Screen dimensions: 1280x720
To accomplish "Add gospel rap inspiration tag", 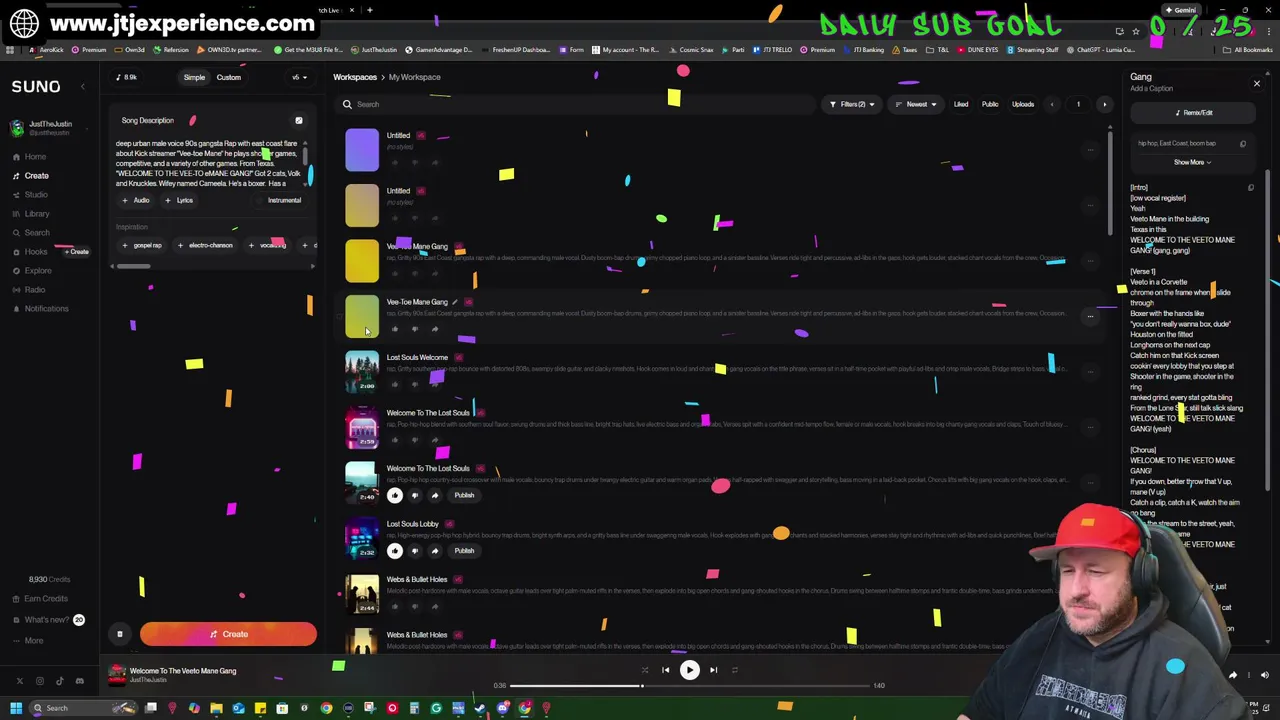I will click(141, 245).
